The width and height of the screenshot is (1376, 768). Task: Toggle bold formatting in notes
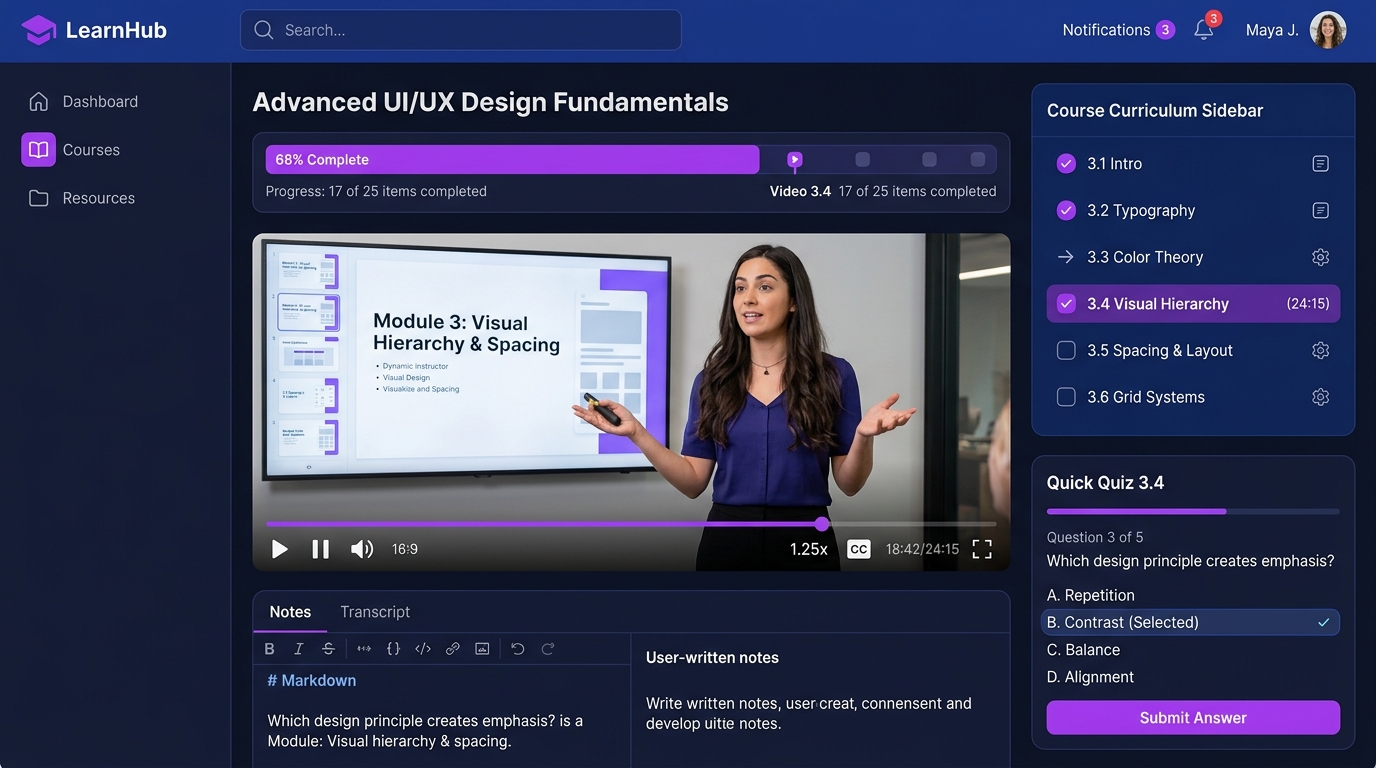tap(269, 649)
